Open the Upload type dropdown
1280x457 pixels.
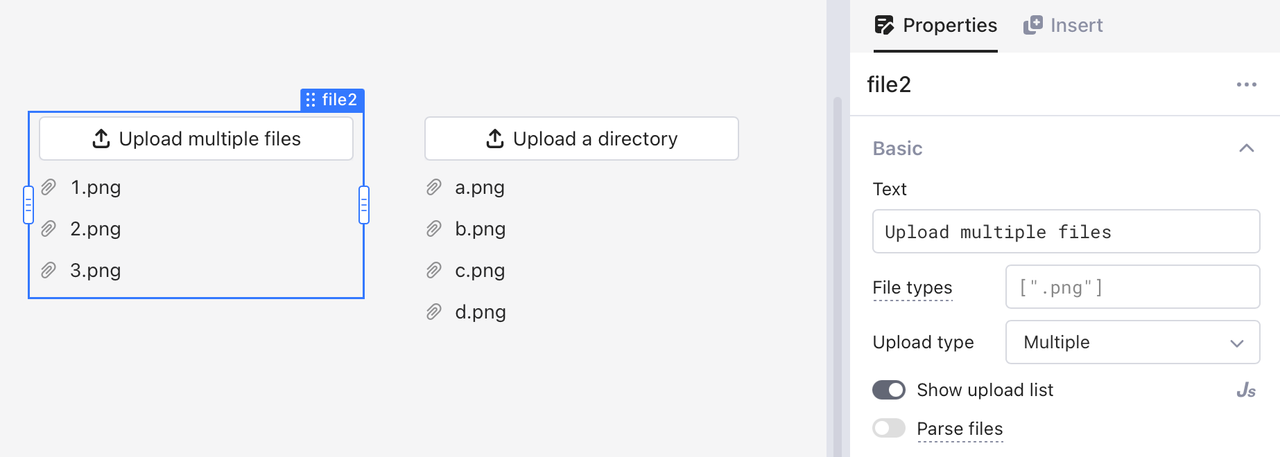1132,342
